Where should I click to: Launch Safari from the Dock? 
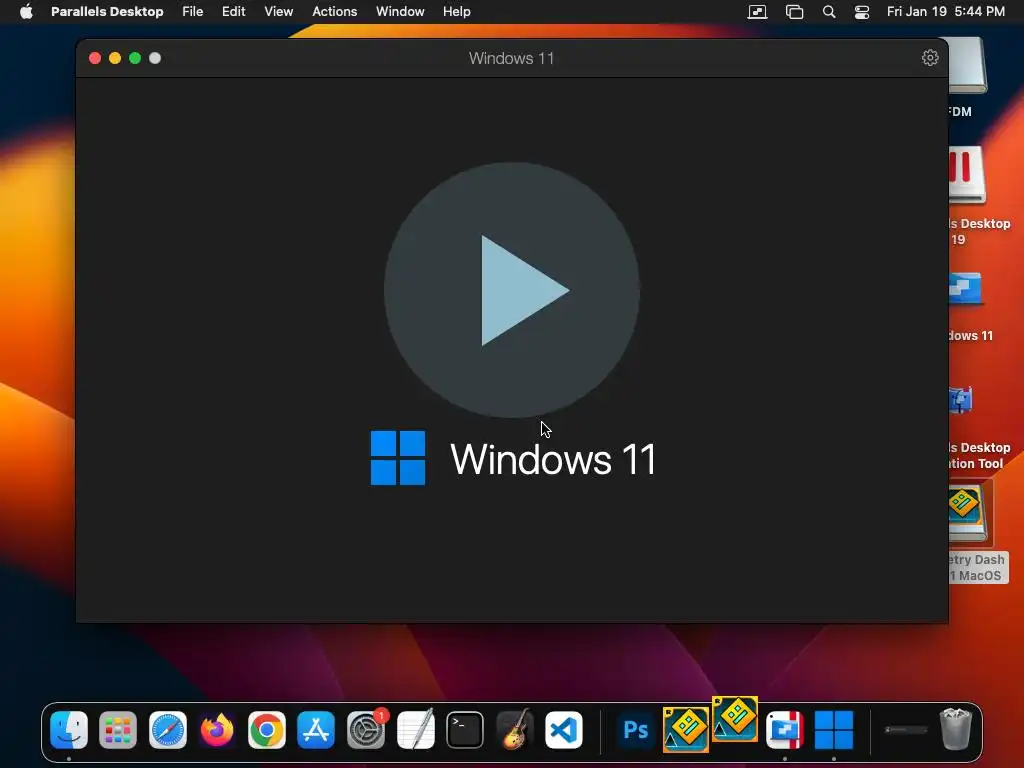click(x=168, y=729)
